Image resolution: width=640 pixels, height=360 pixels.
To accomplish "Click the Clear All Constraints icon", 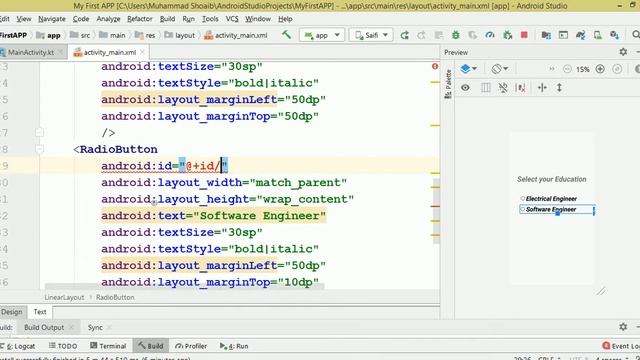I will tap(520, 87).
